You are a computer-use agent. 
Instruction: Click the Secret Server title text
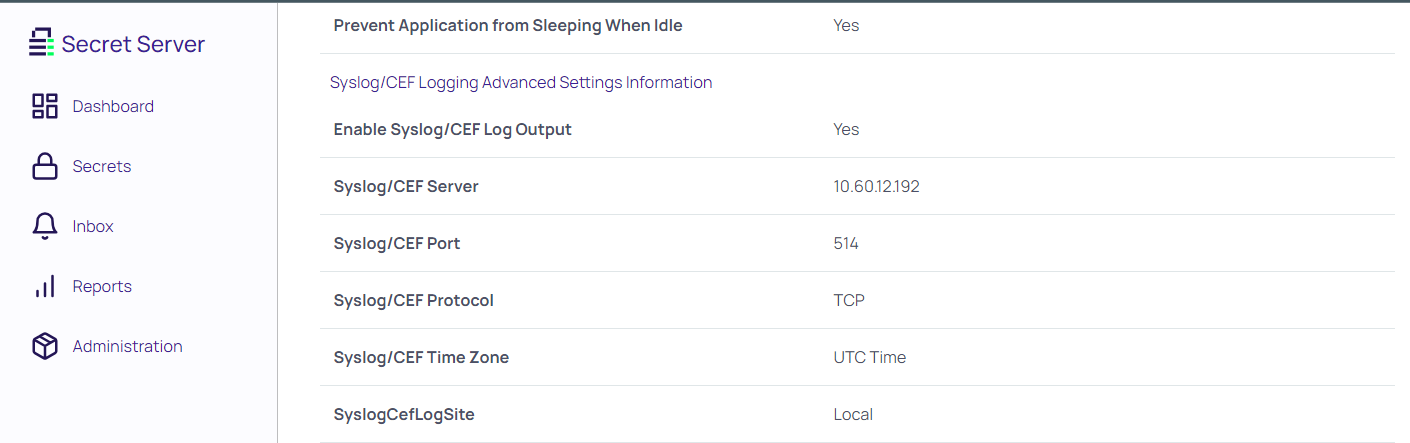[133, 44]
